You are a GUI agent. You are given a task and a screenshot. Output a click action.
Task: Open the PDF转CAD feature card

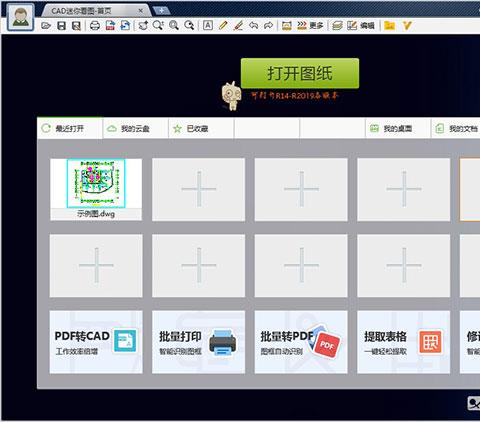96,342
